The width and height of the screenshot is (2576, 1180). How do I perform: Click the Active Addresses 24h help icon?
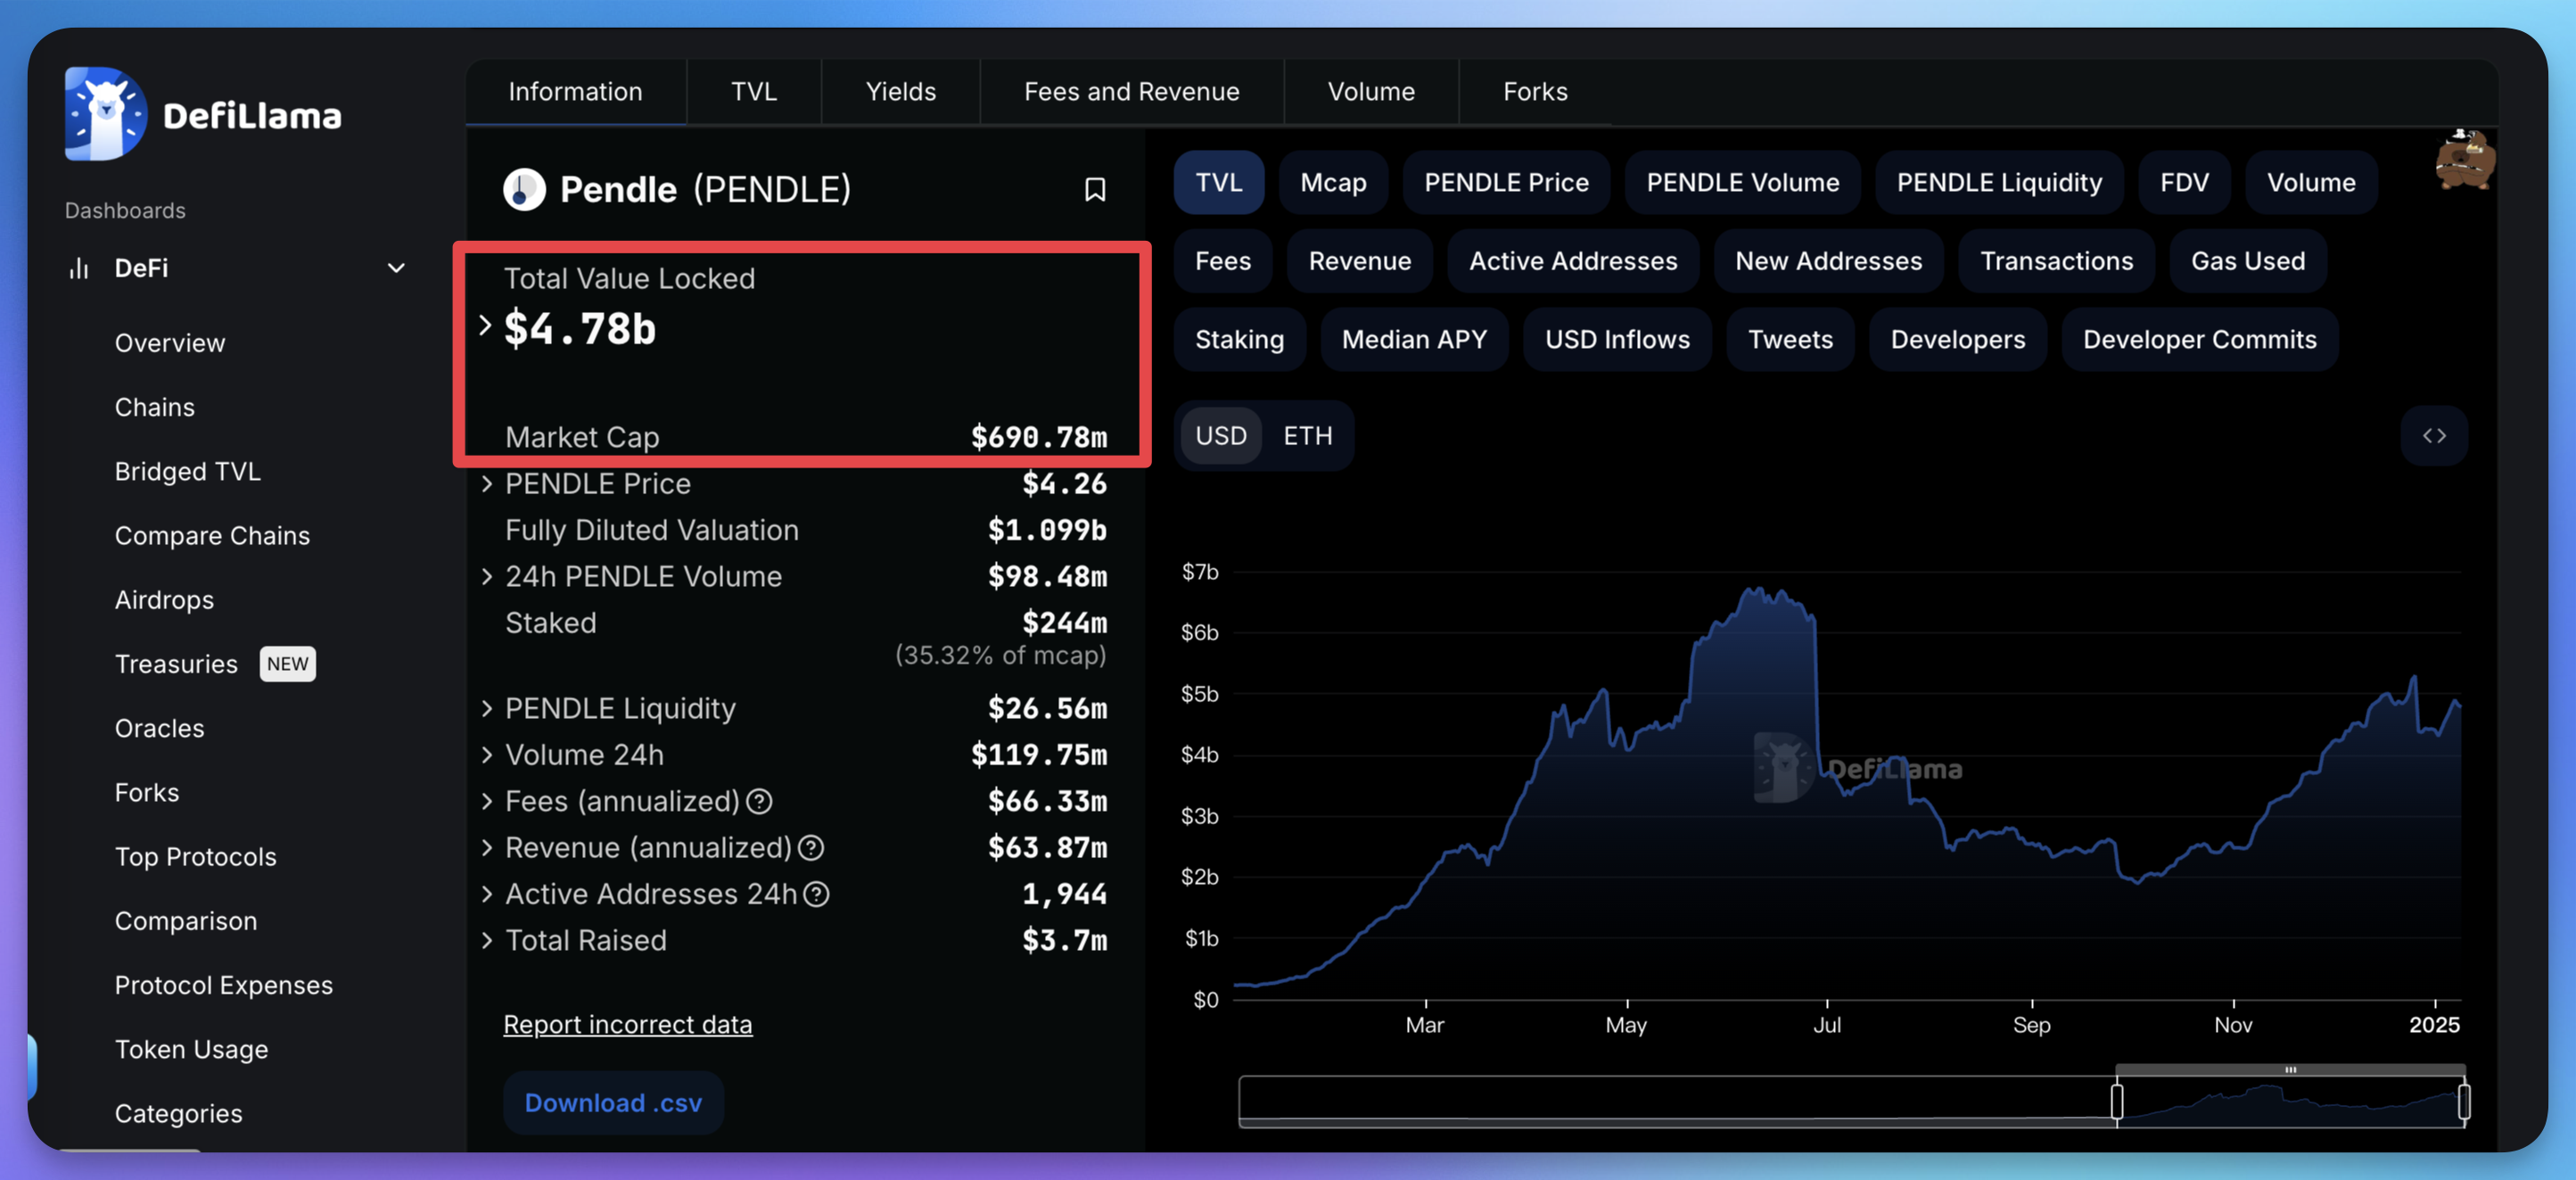tap(817, 894)
